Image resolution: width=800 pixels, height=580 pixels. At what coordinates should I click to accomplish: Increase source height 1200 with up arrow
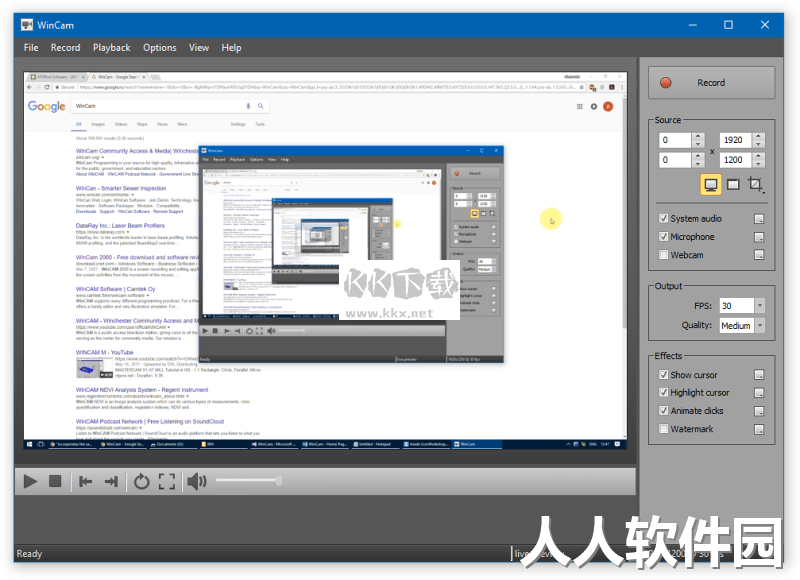pos(759,156)
